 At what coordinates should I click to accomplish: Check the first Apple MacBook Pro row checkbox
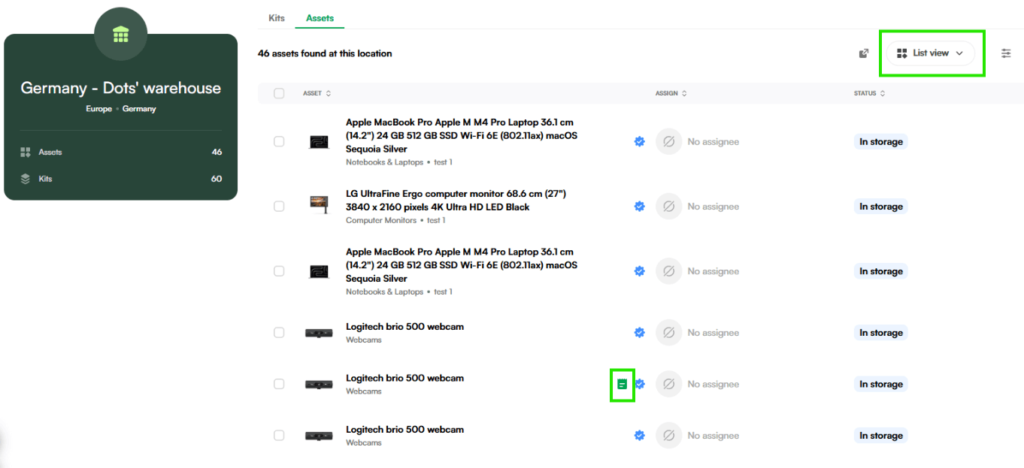tap(279, 142)
